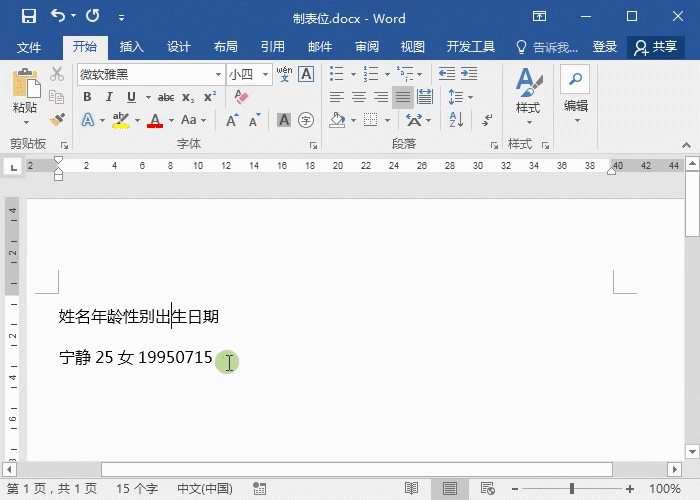
Task: Click the zoom slider handle
Action: tap(572, 489)
